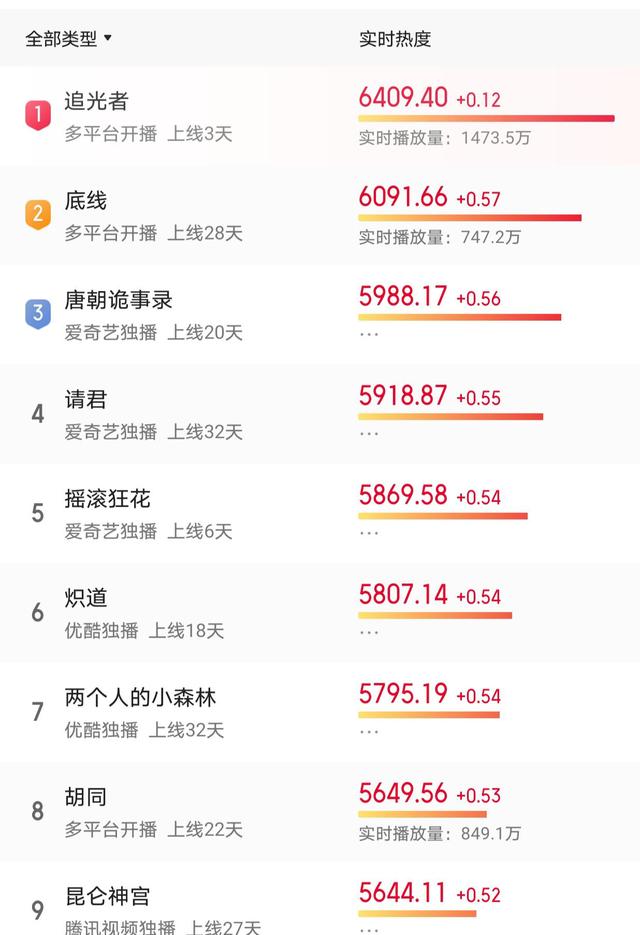
Task: Select 唐朝诡事录 from the ranking list
Action: tap(119, 300)
